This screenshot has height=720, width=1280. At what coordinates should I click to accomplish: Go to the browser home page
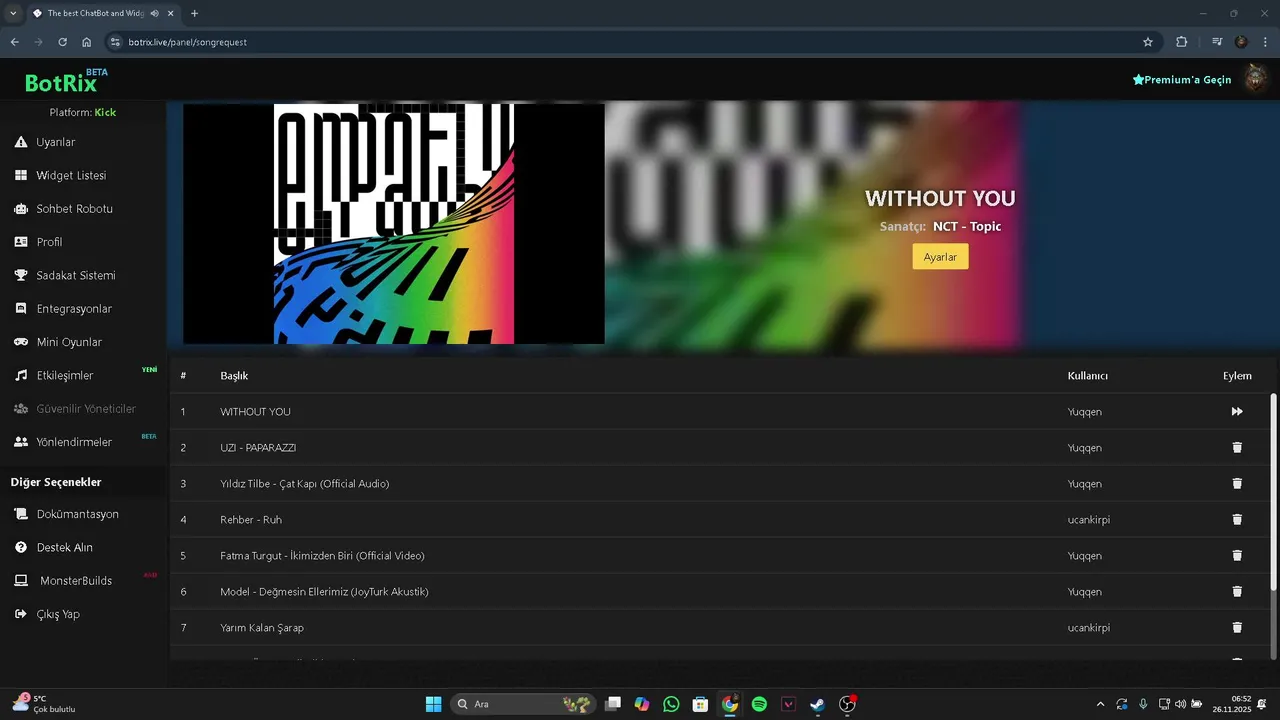(87, 42)
